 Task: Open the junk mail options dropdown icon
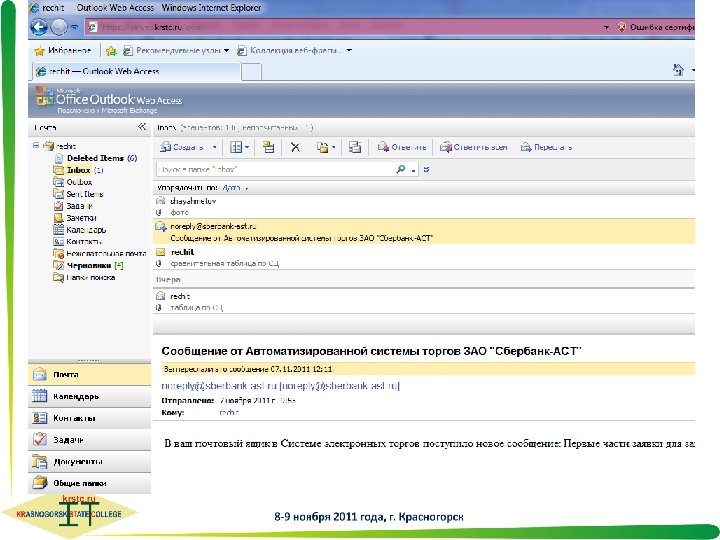pyautogui.click(x=326, y=147)
